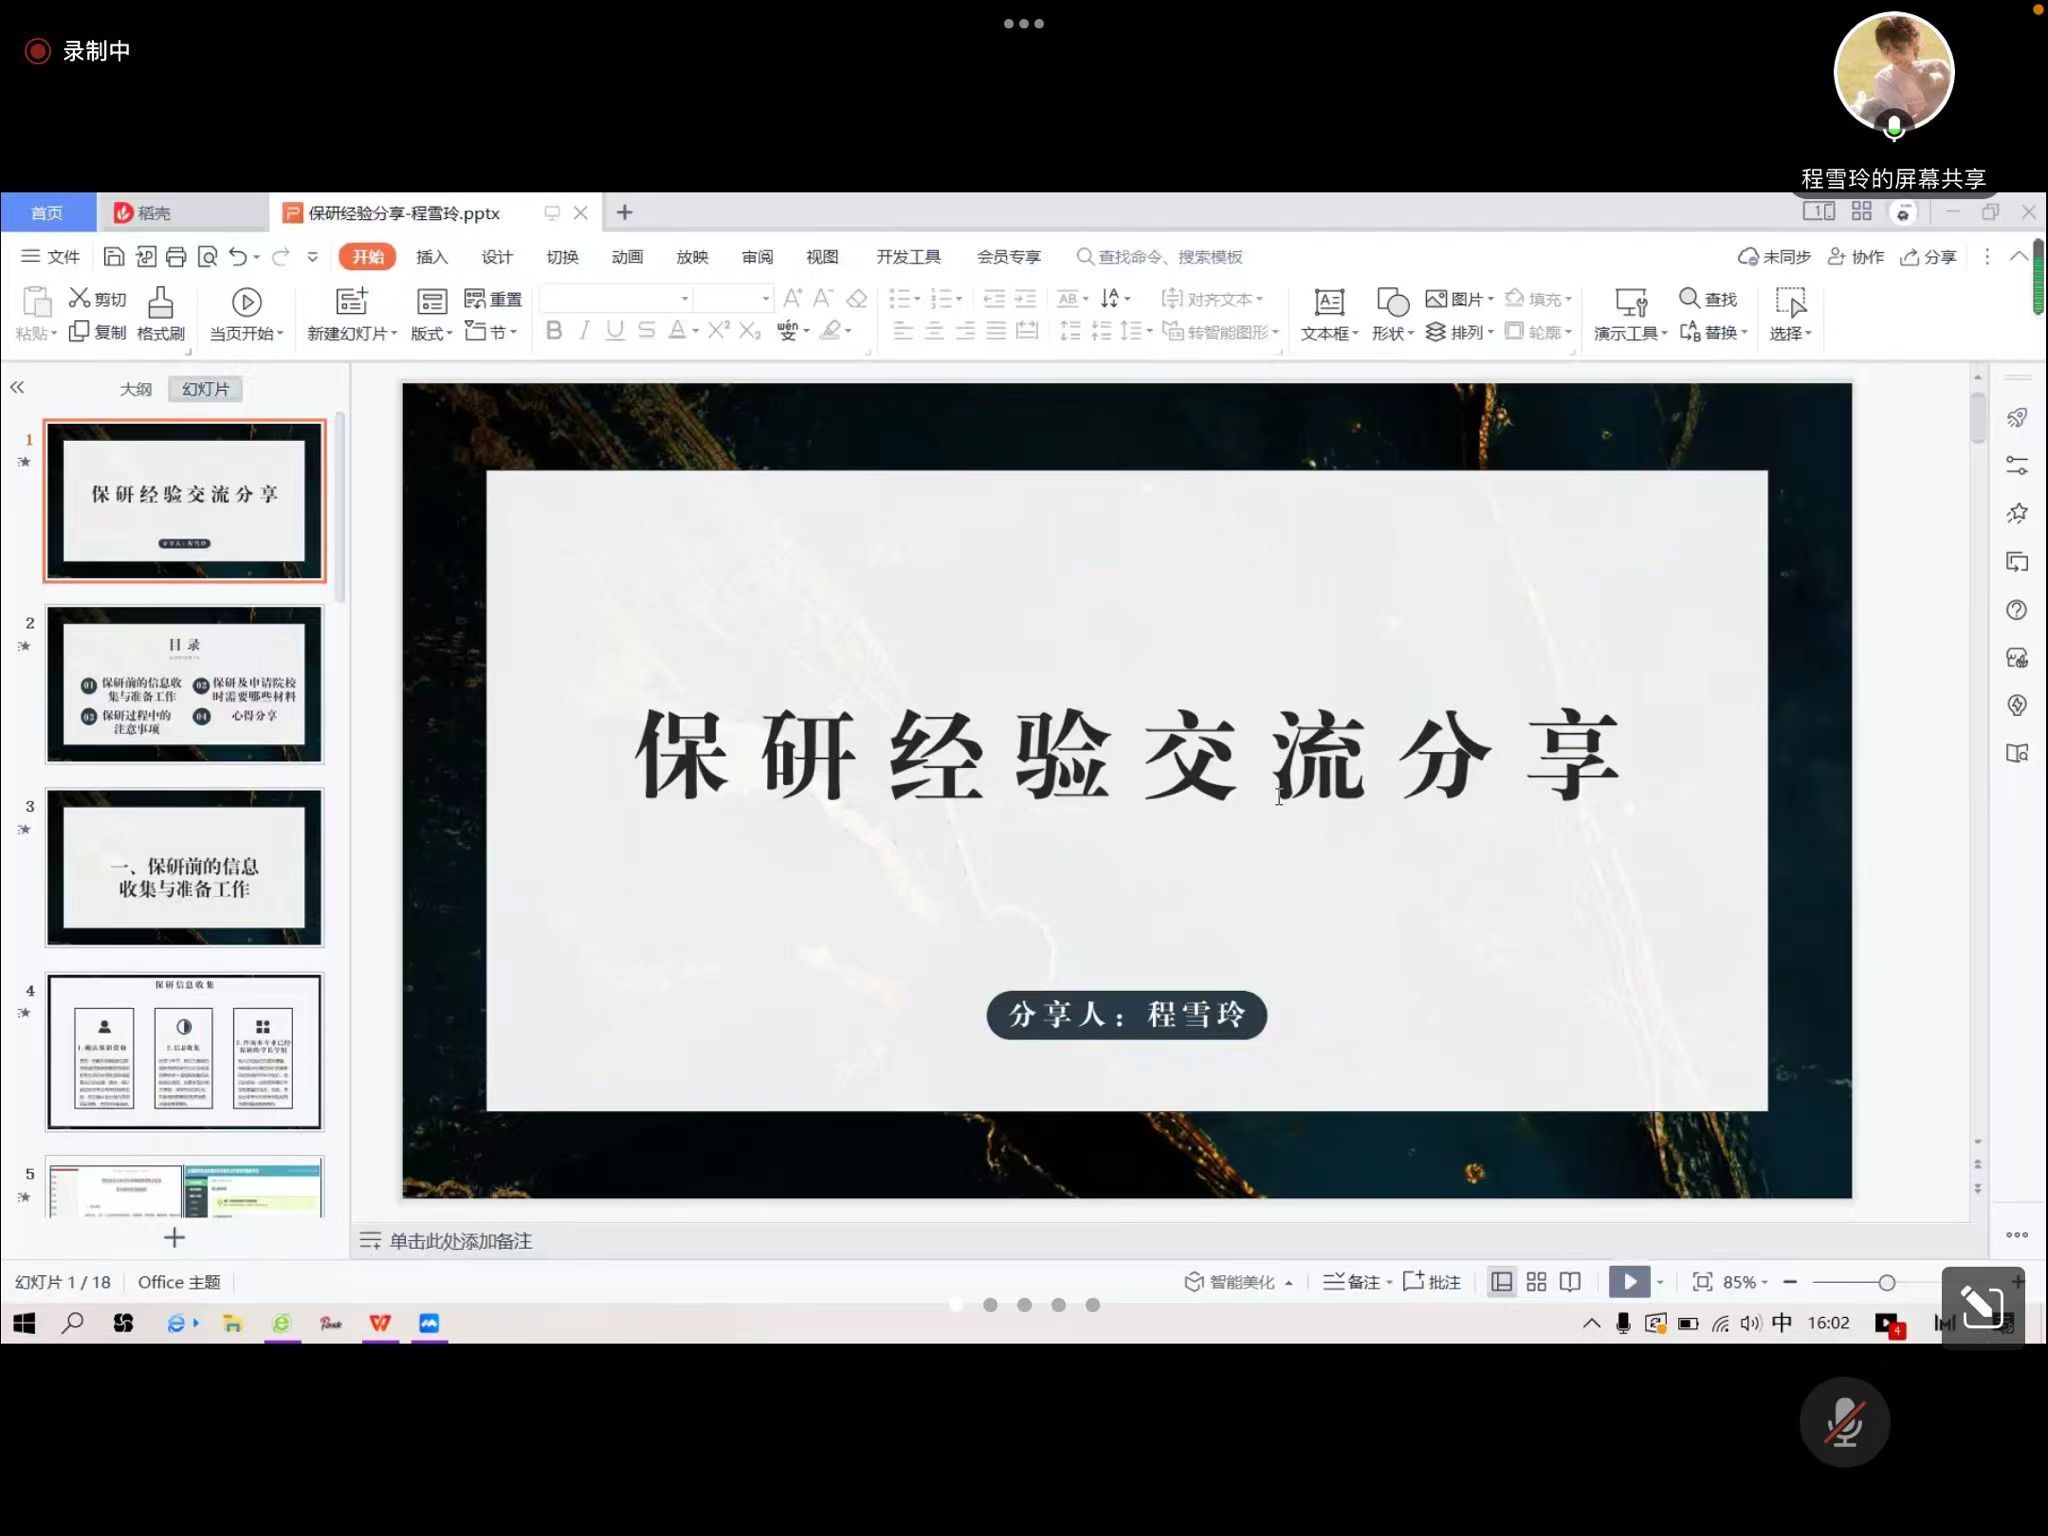Click 智能美化 in the status bar
The image size is (2048, 1536).
tap(1239, 1281)
